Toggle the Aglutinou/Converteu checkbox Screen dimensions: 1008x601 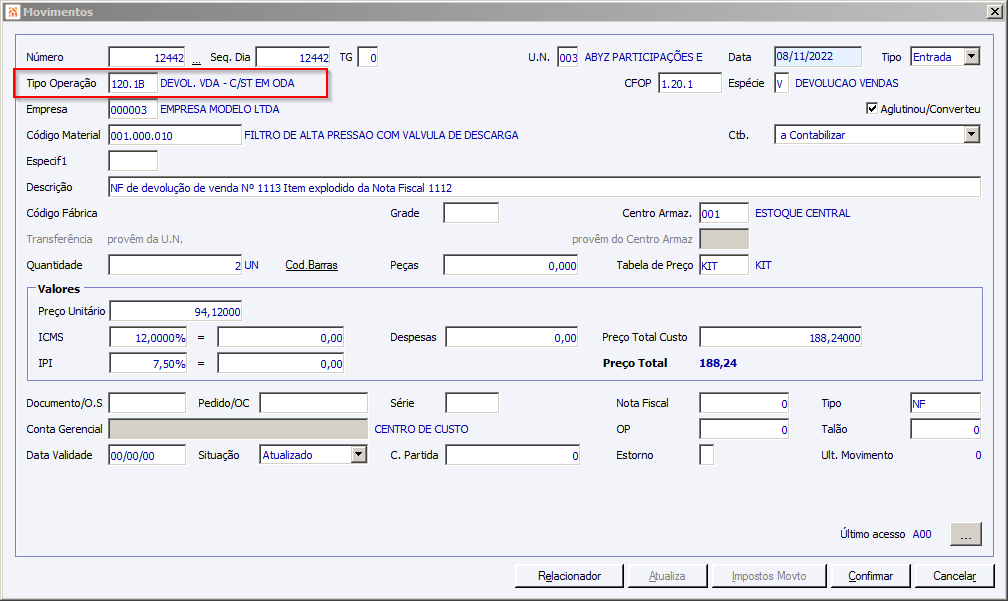[872, 108]
